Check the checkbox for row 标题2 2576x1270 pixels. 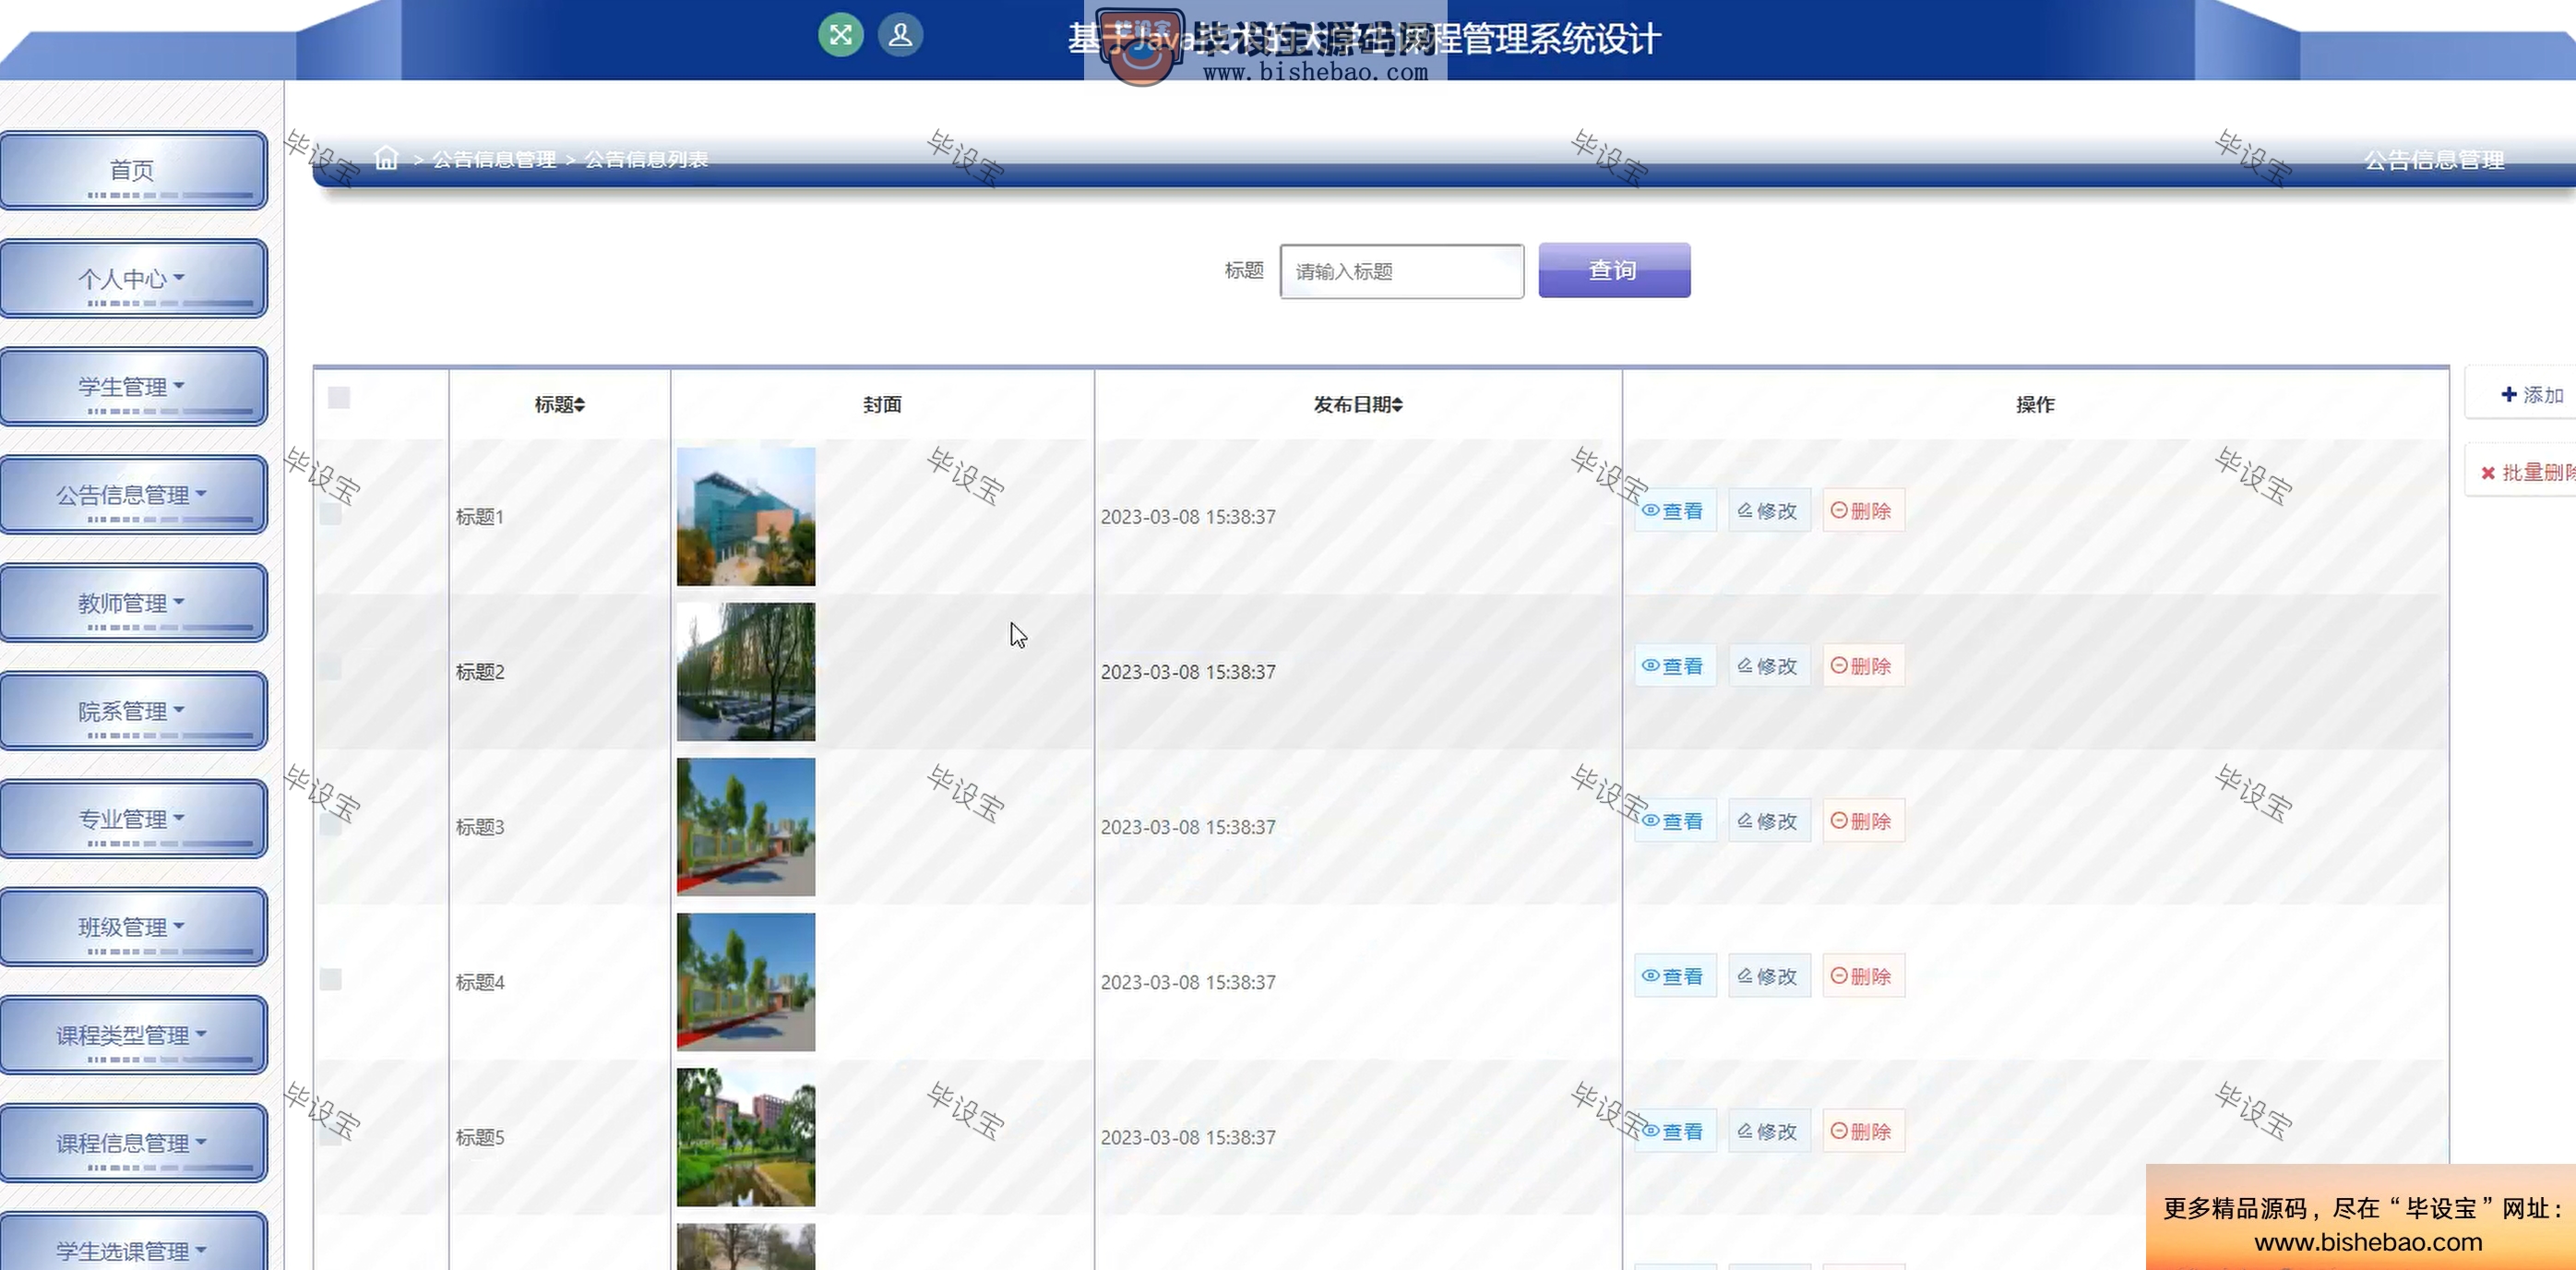[331, 668]
